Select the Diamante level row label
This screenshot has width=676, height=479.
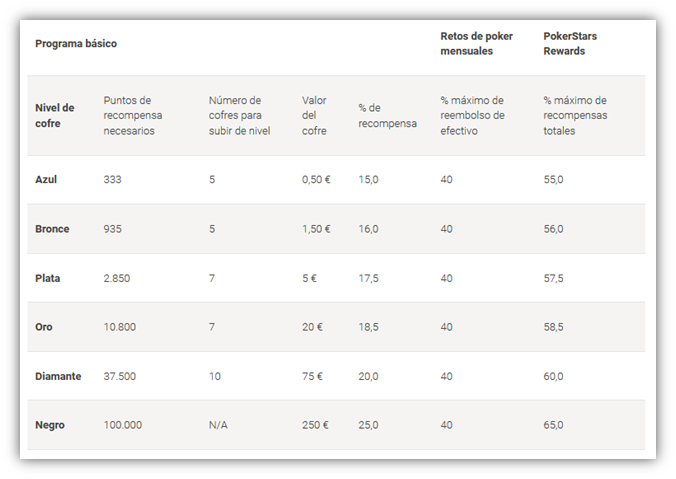58,376
